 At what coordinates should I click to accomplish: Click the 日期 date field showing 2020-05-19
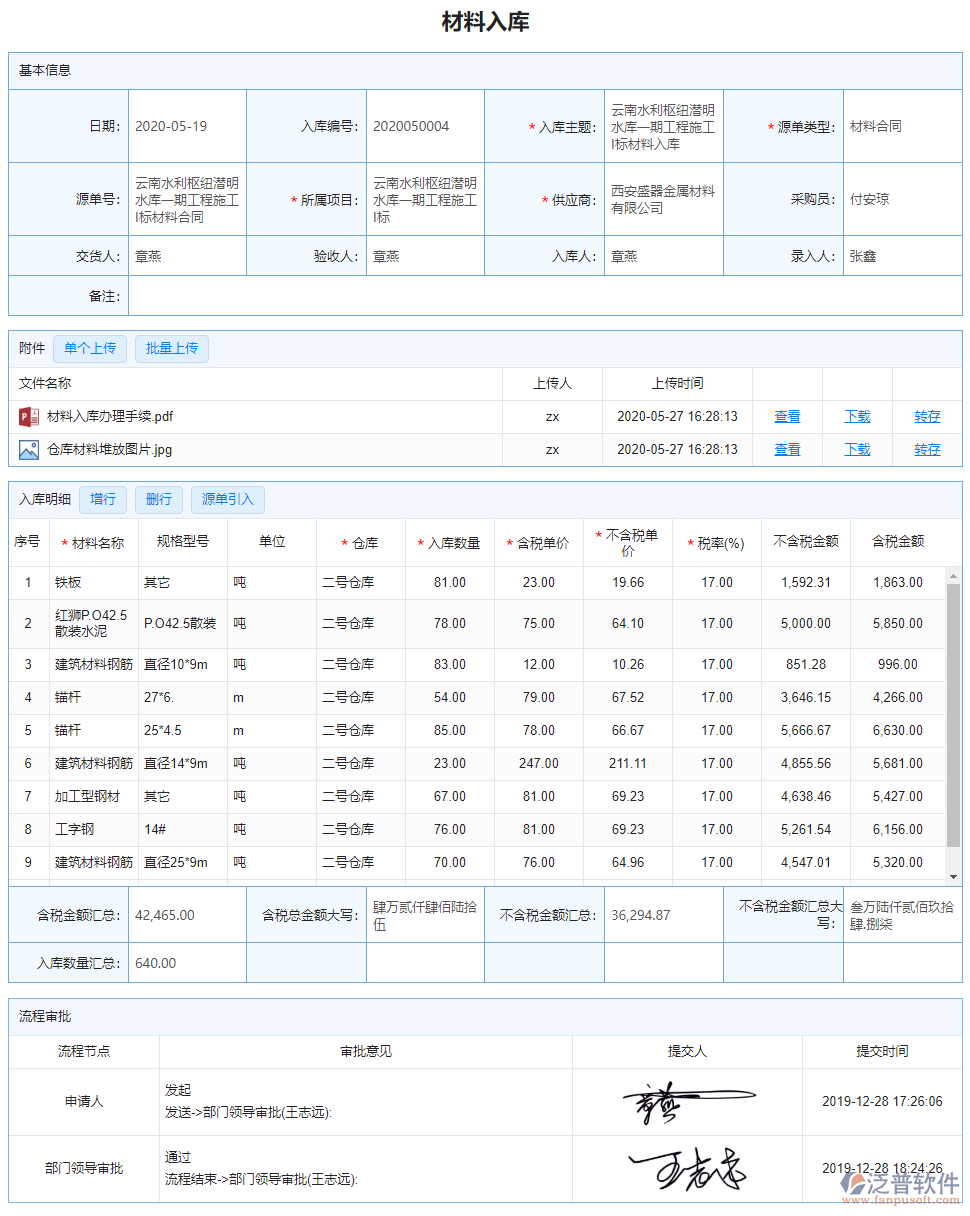(187, 126)
